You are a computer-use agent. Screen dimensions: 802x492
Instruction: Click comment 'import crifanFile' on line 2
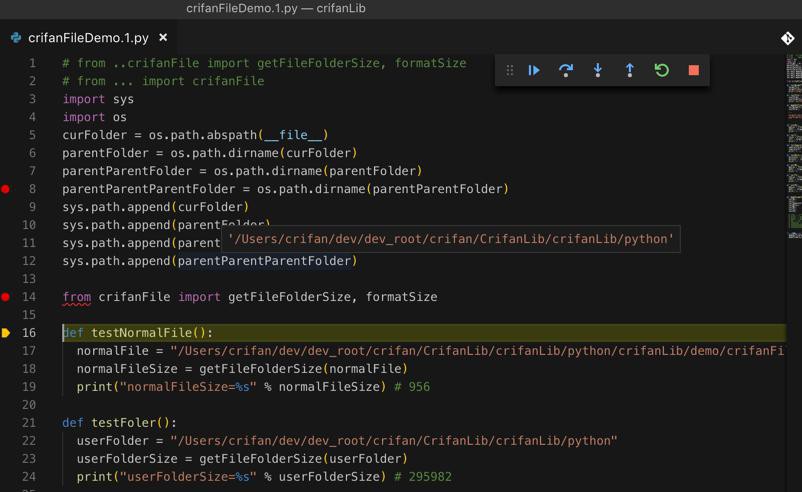click(x=203, y=81)
